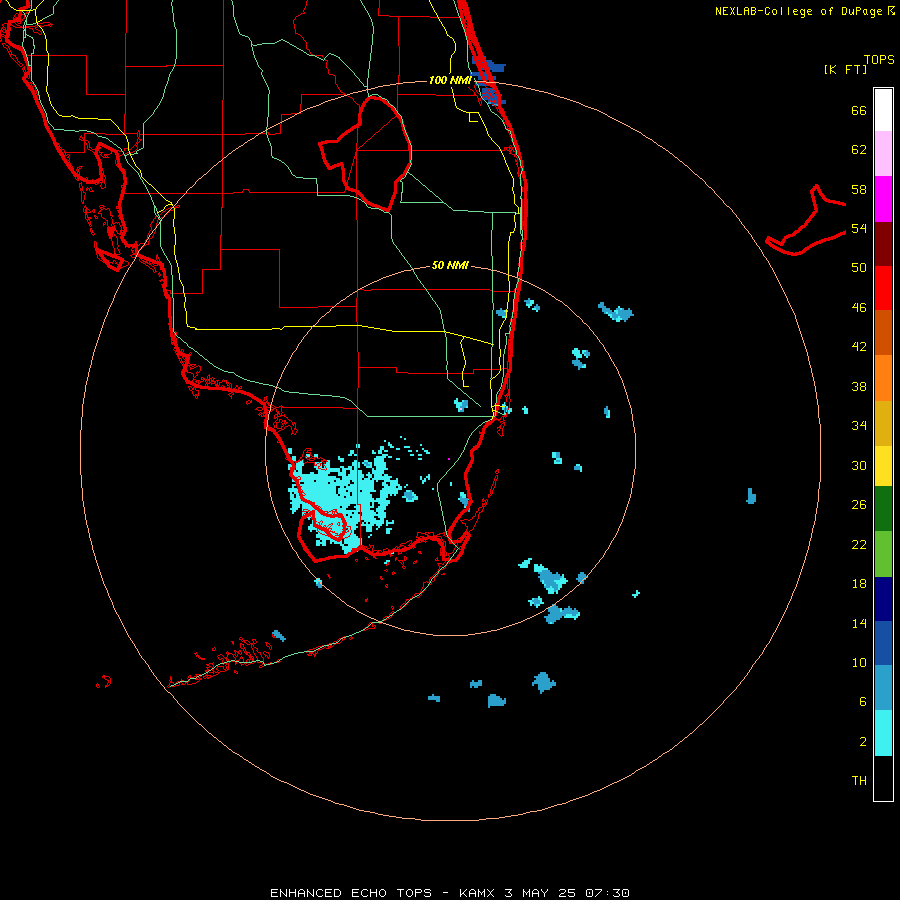Click the "22" scale label
The width and height of the screenshot is (900, 900).
tap(859, 544)
